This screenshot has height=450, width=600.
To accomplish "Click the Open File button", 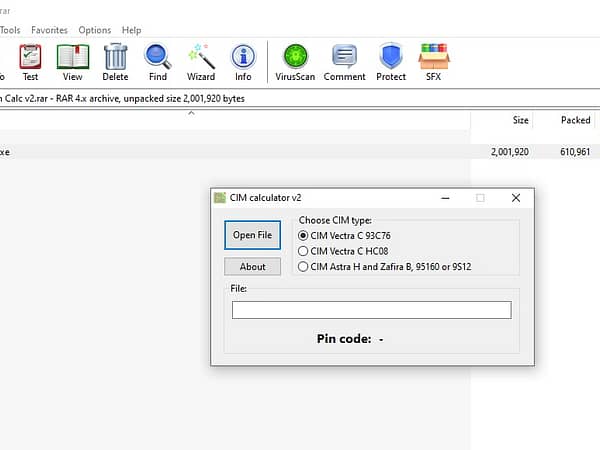I will [x=253, y=235].
